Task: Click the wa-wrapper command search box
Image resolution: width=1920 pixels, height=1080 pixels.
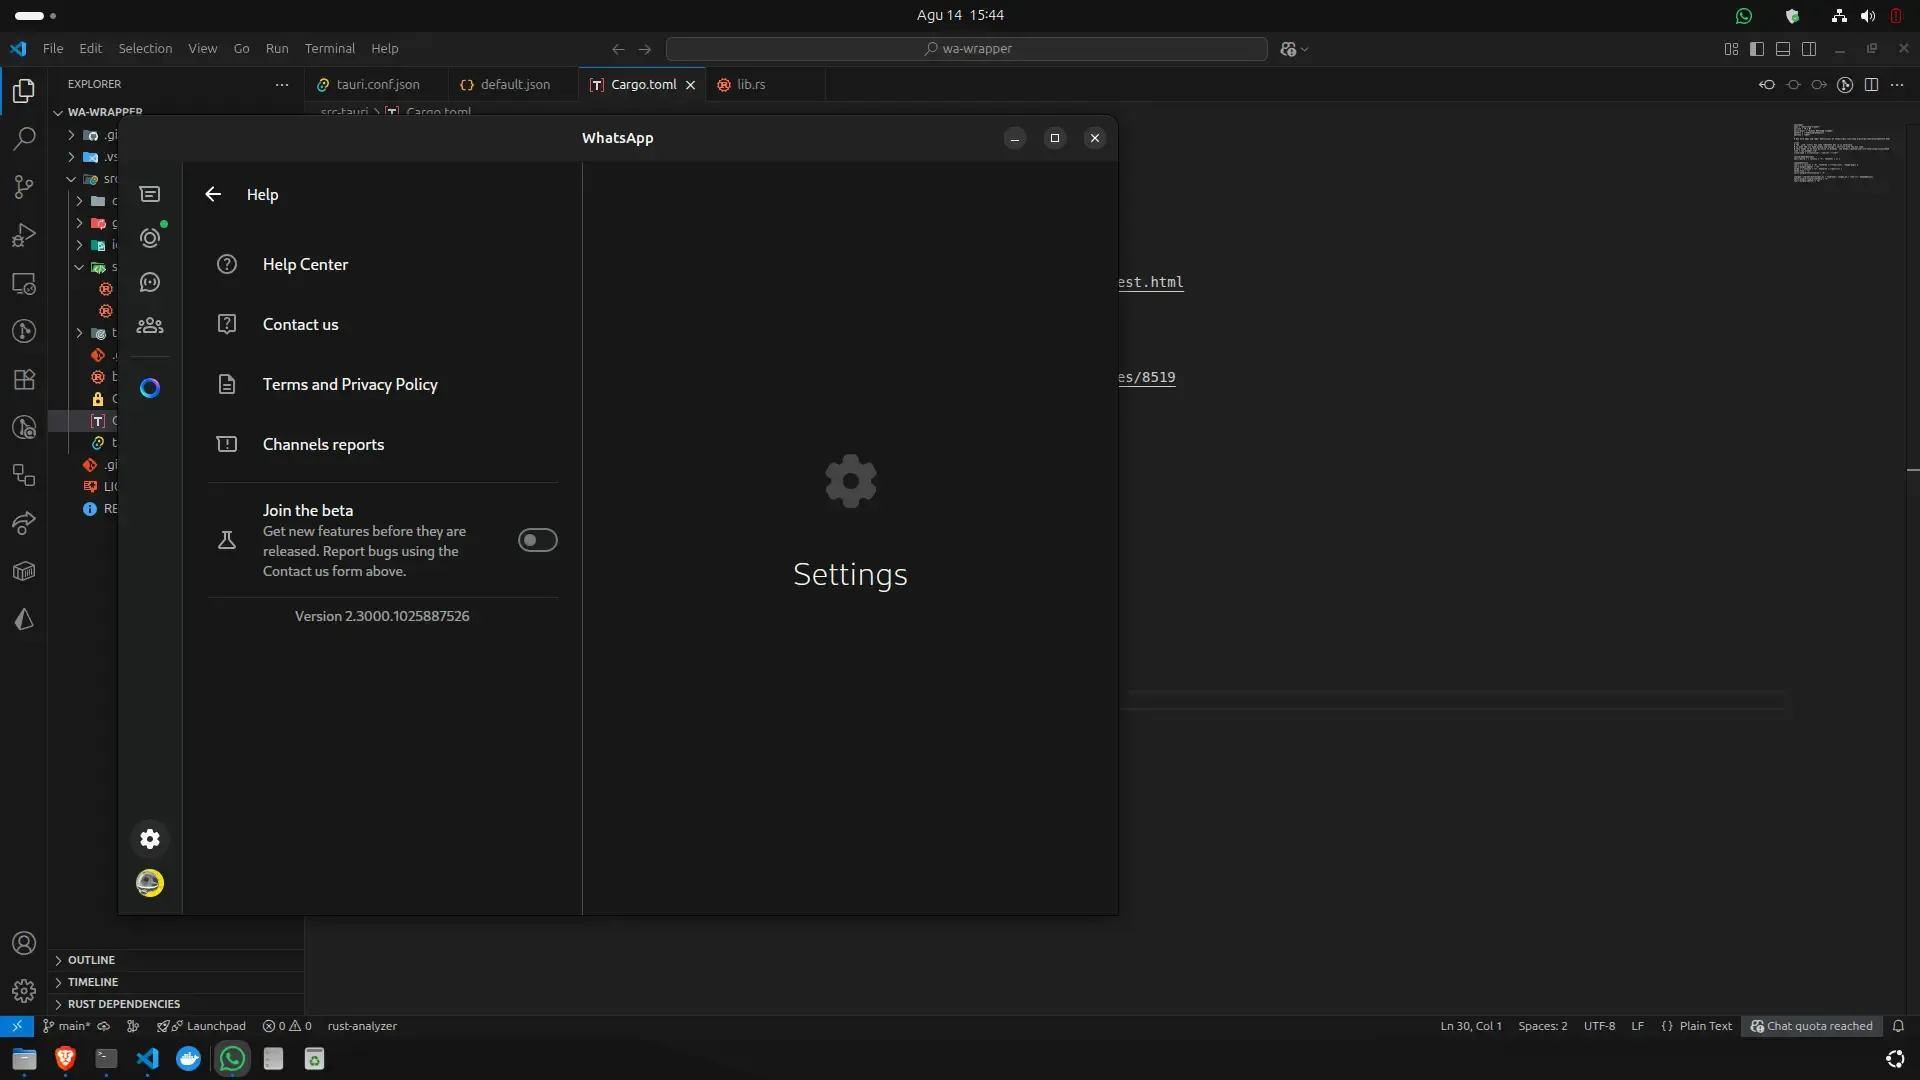Action: point(966,49)
